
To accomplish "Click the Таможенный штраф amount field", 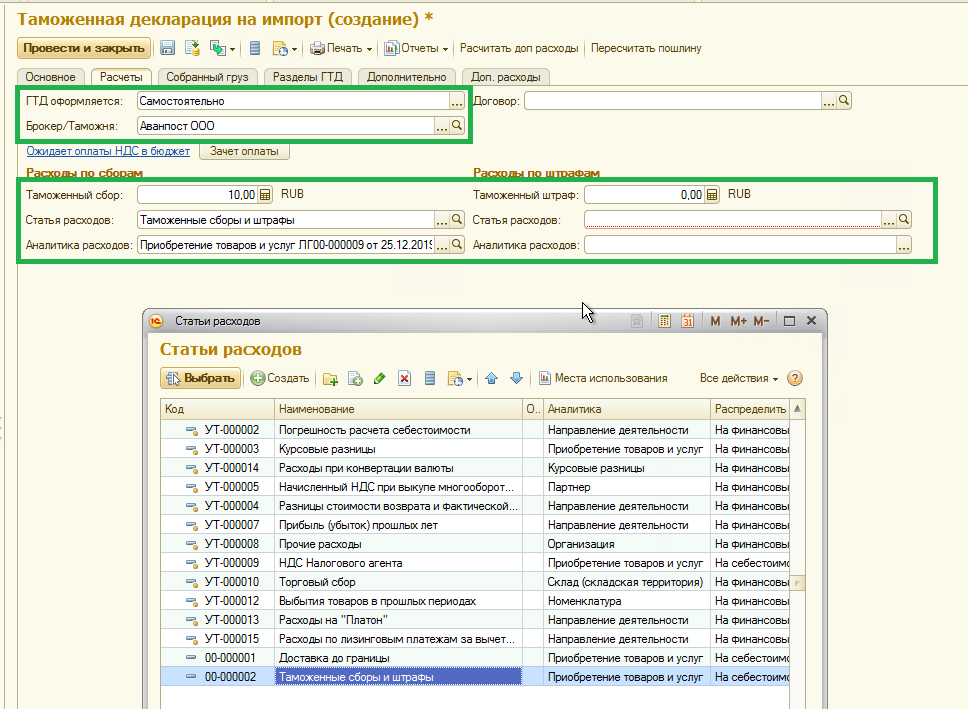I will click(x=645, y=195).
